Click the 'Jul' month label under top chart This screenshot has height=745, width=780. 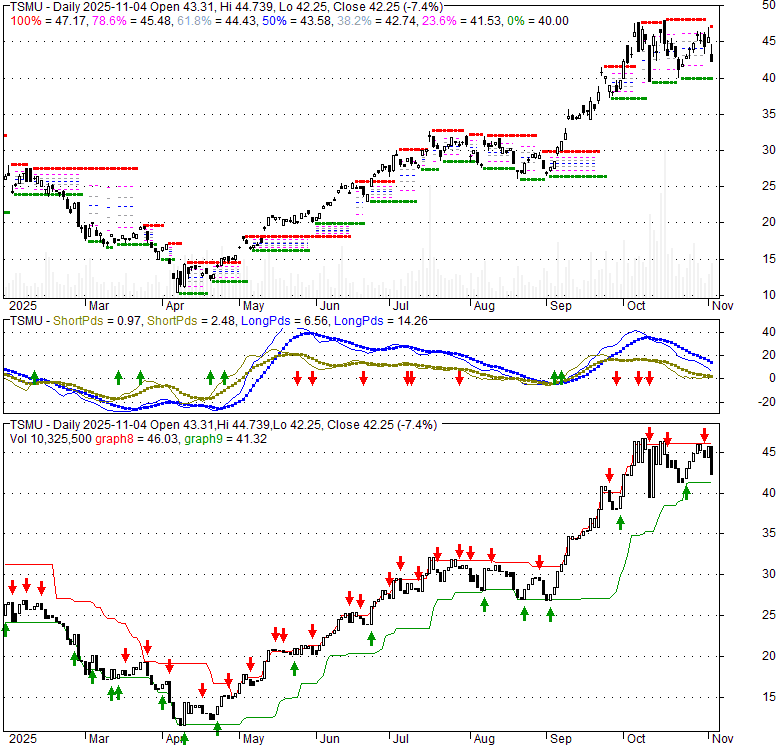[400, 306]
